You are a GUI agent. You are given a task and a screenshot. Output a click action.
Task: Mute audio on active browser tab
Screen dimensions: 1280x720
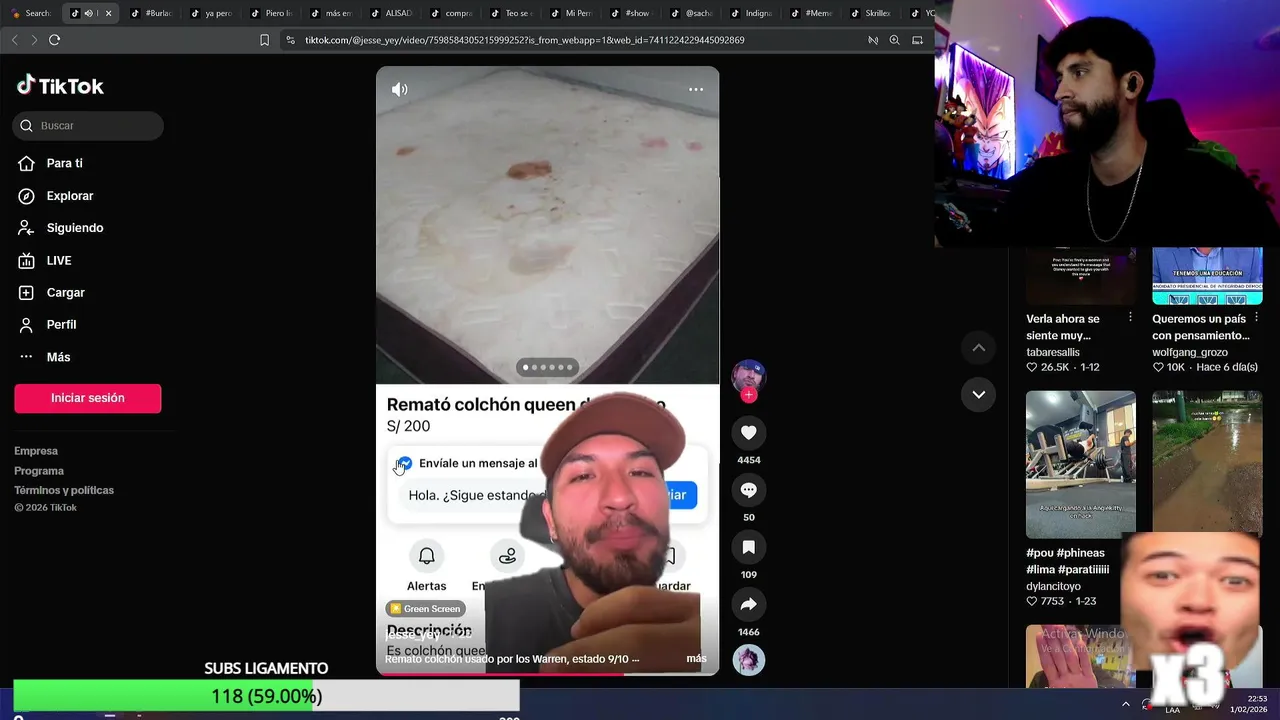[x=89, y=13]
